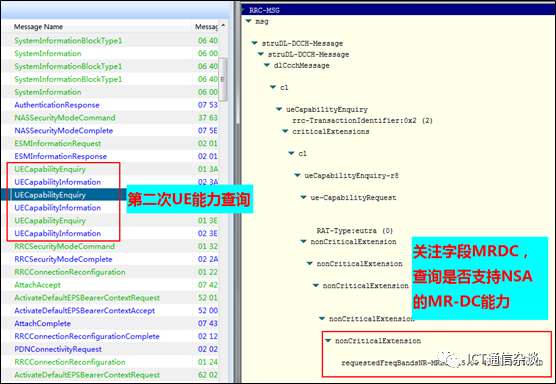Click hex cell 02 02

(208, 349)
